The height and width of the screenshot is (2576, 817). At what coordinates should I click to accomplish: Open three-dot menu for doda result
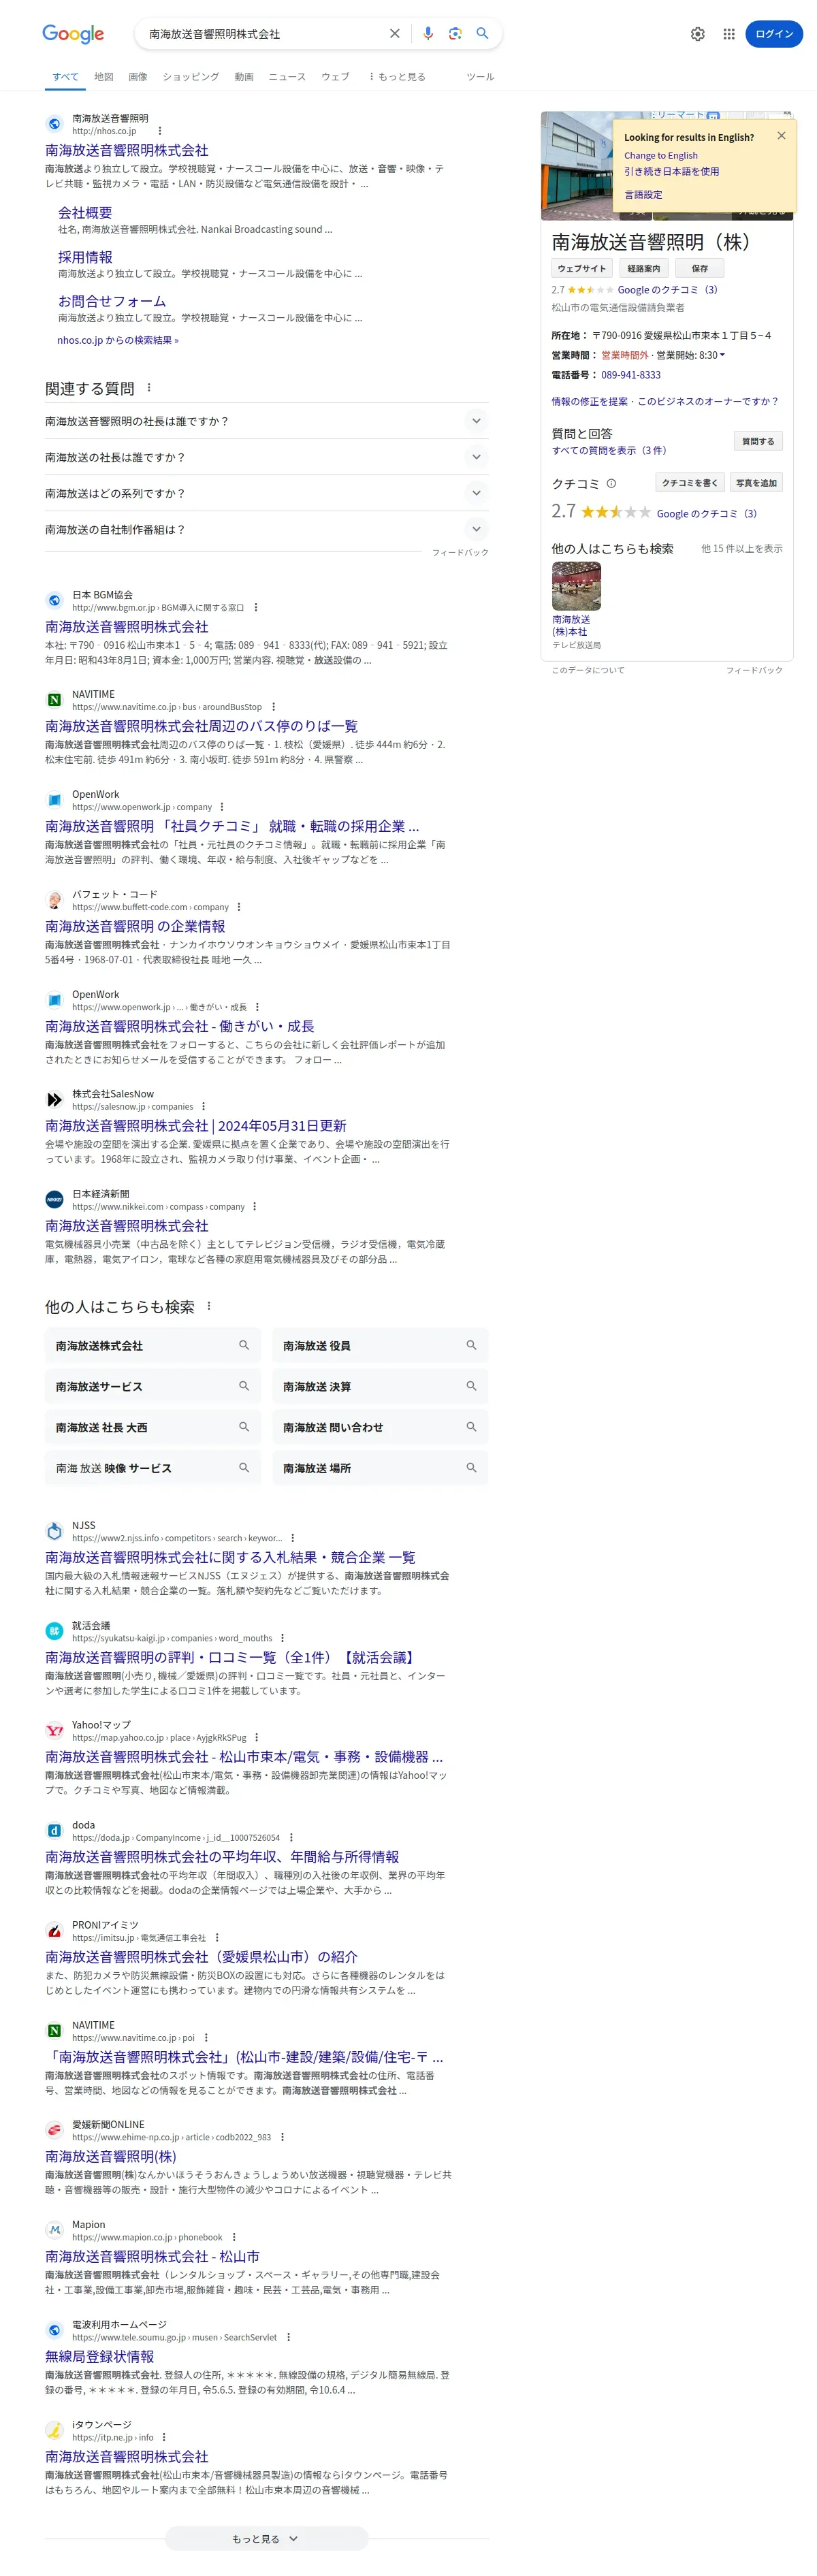(x=291, y=1837)
